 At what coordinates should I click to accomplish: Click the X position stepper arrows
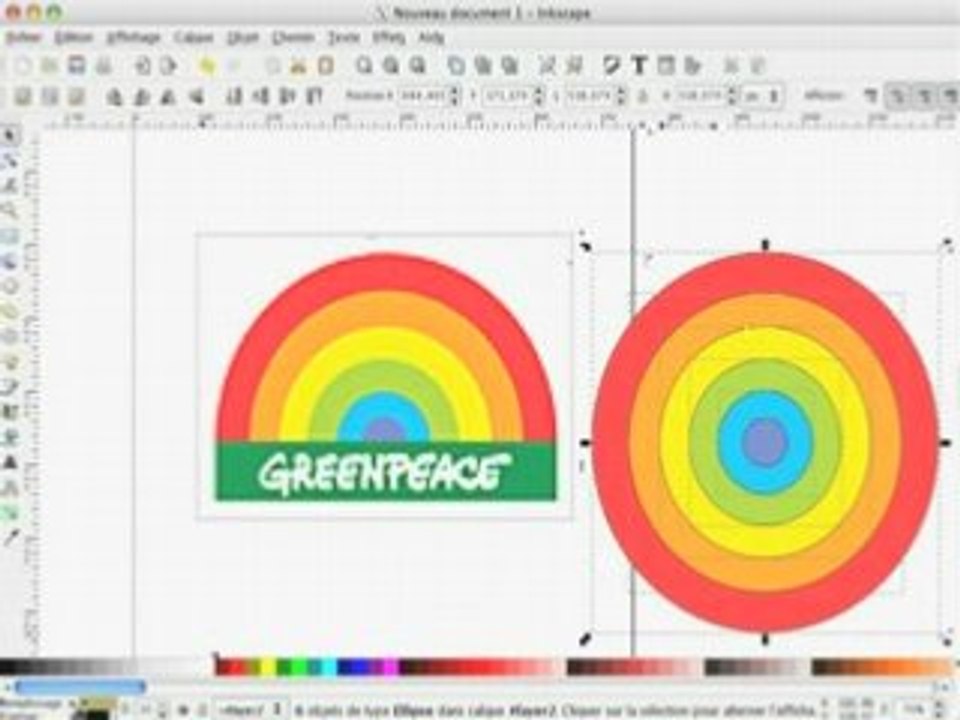point(455,96)
